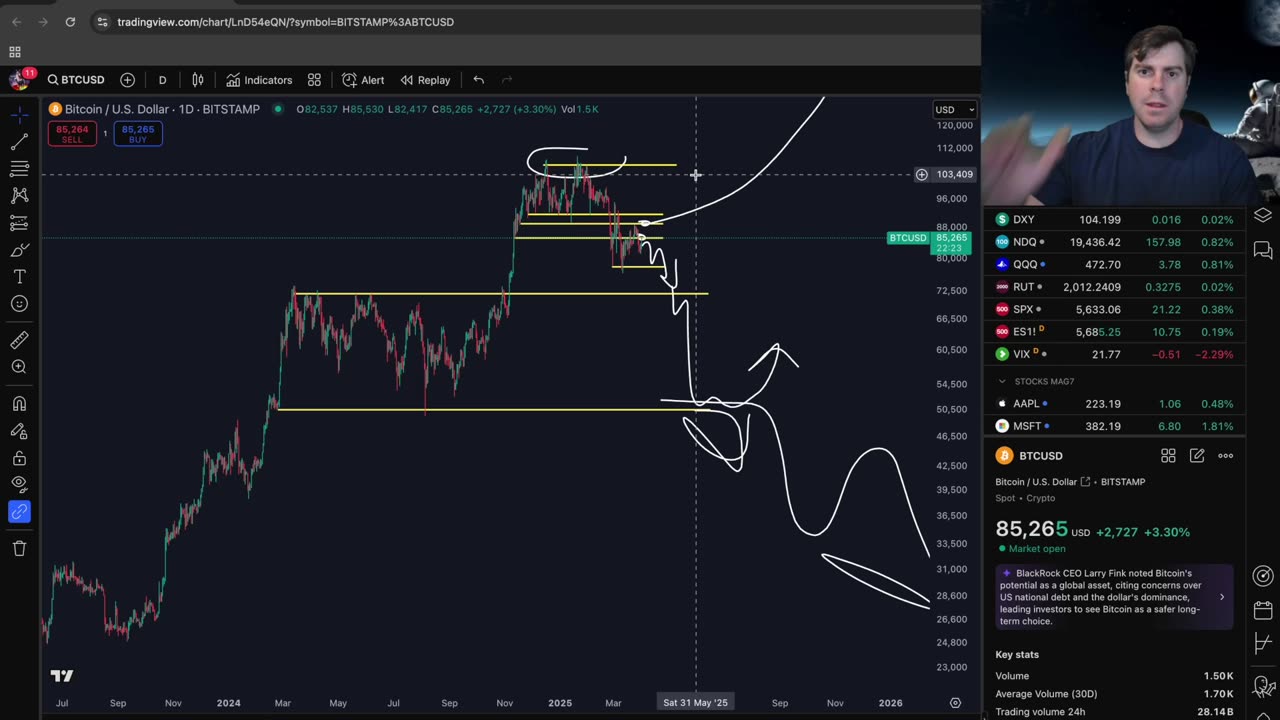This screenshot has width=1280, height=720.
Task: Open the indicator templates grid
Action: click(x=314, y=80)
